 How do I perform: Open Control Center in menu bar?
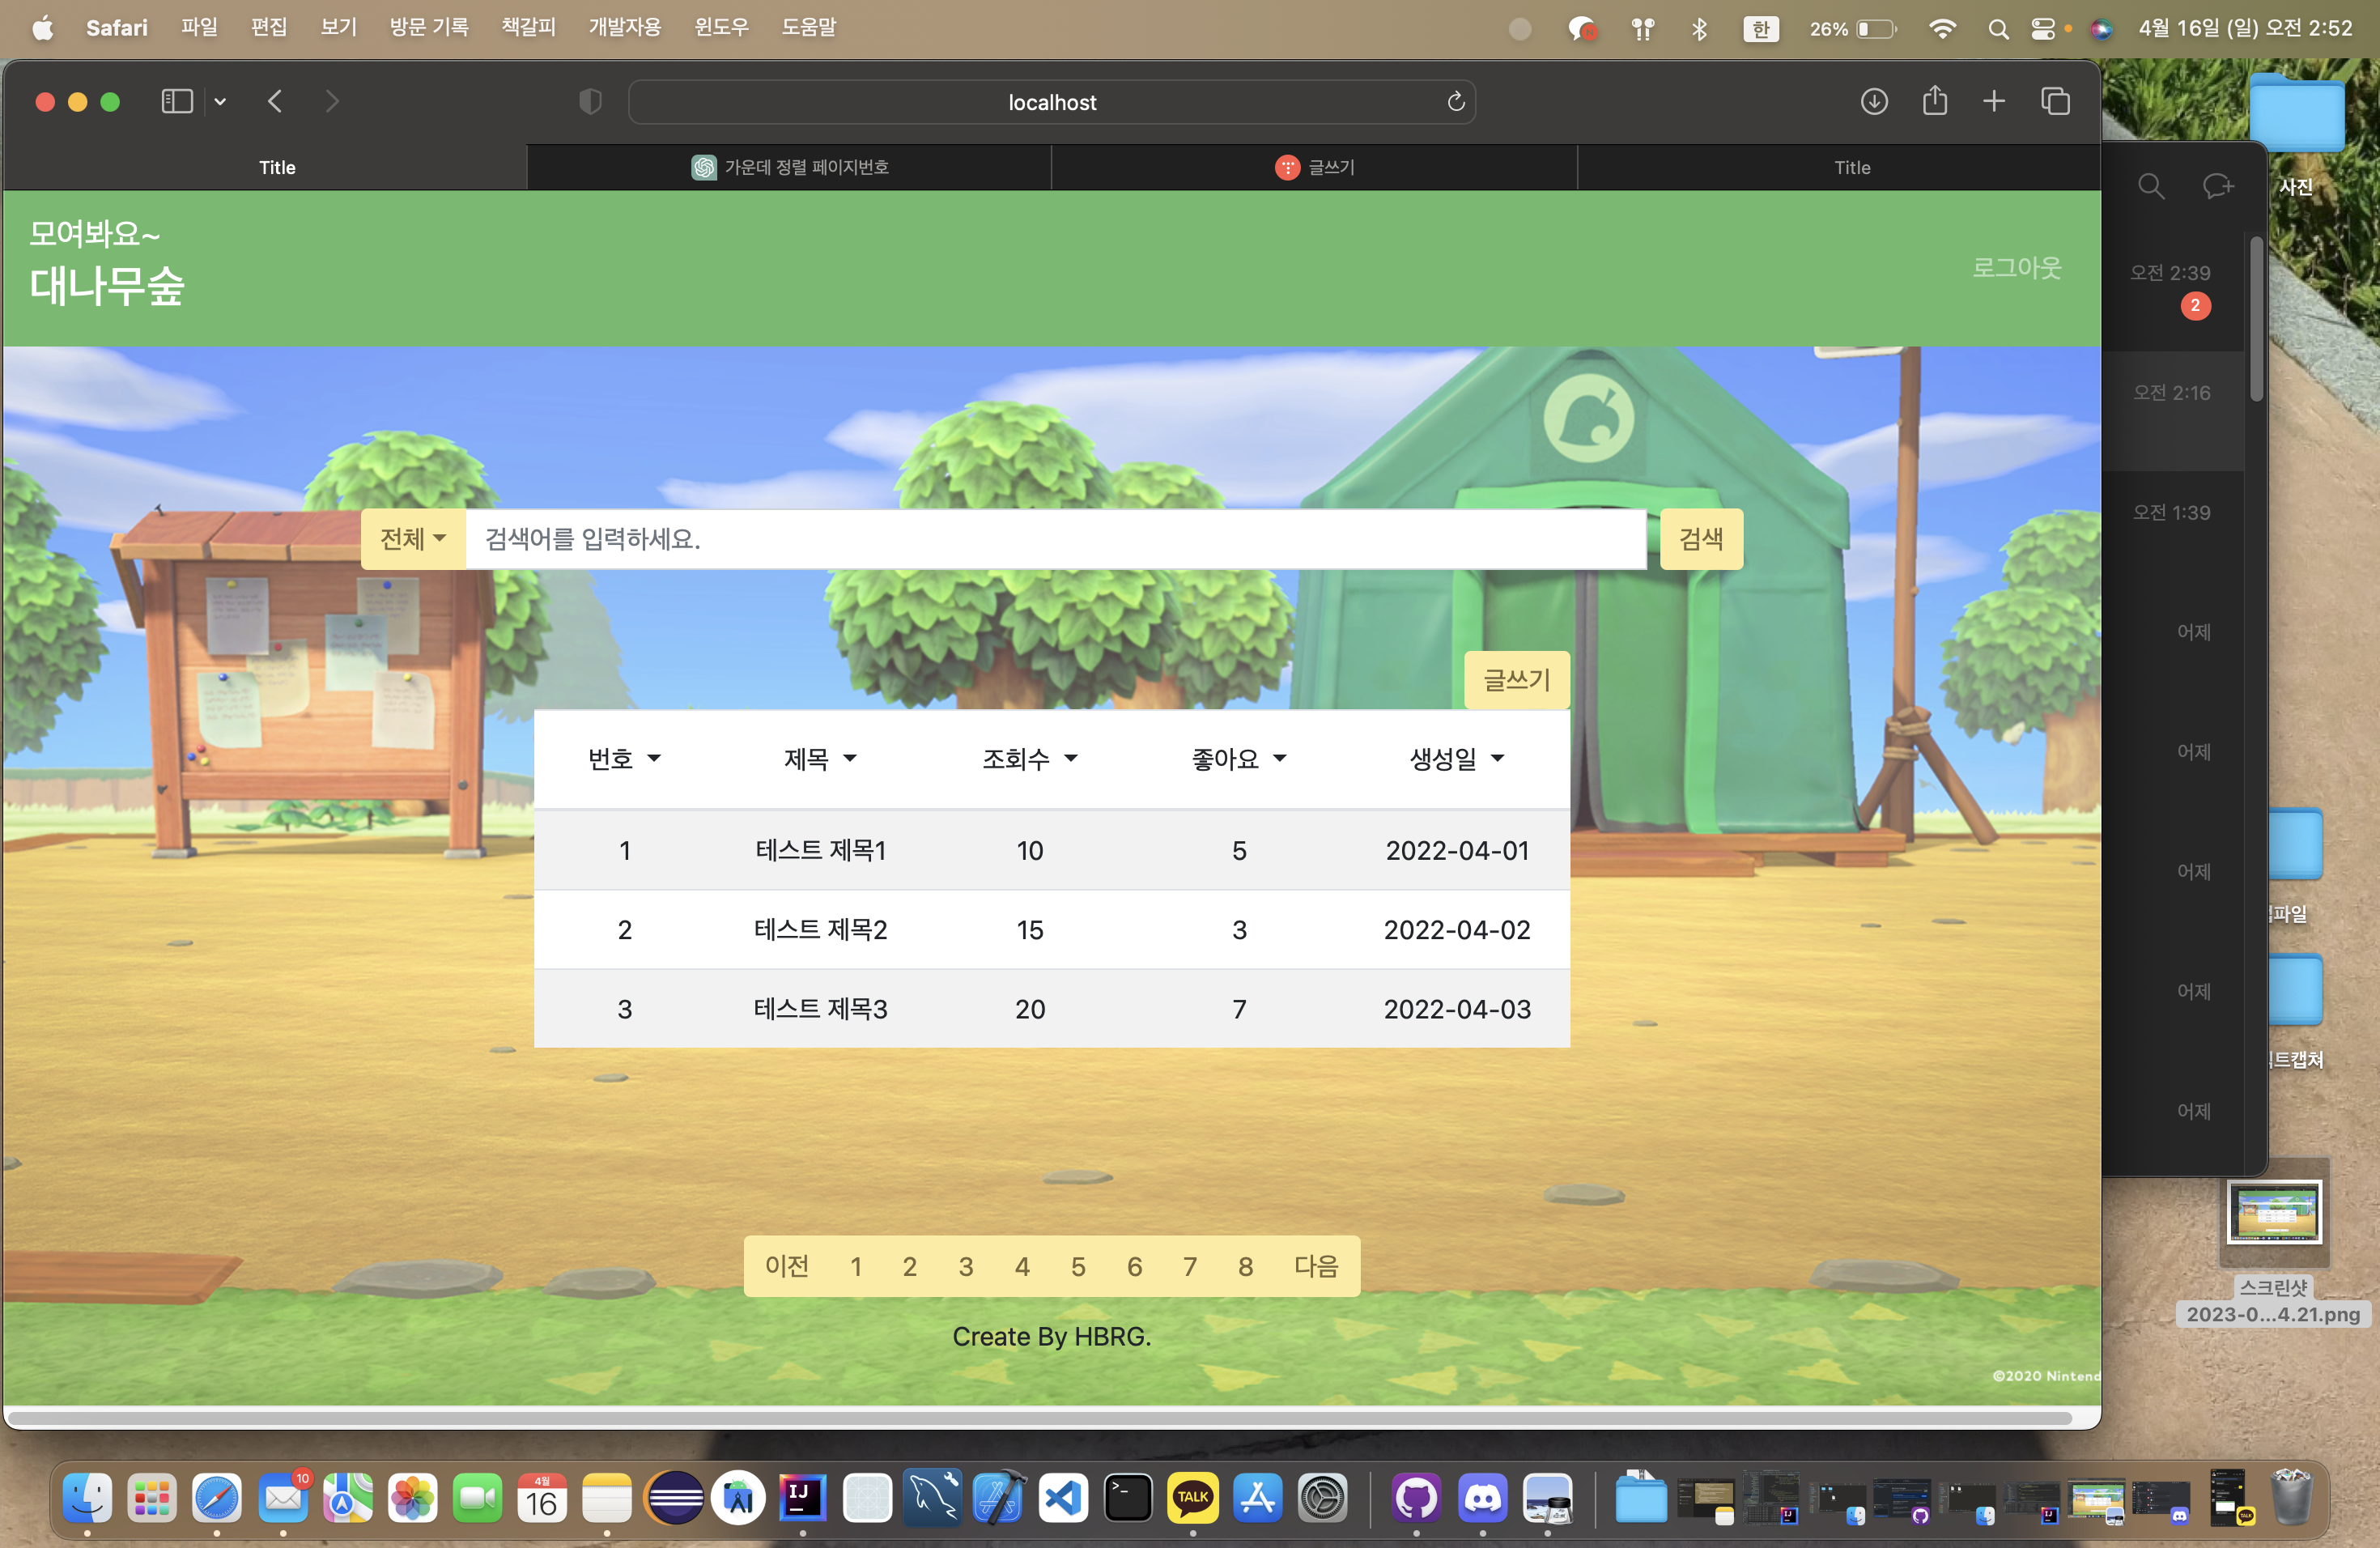click(2042, 29)
